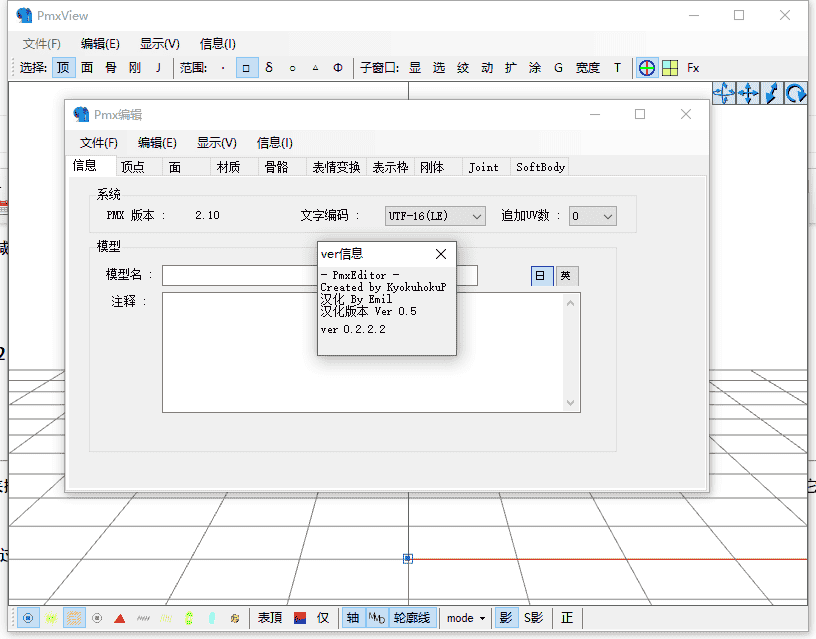816x639 pixels.
Task: Close the ver信息 popup
Action: tap(441, 253)
